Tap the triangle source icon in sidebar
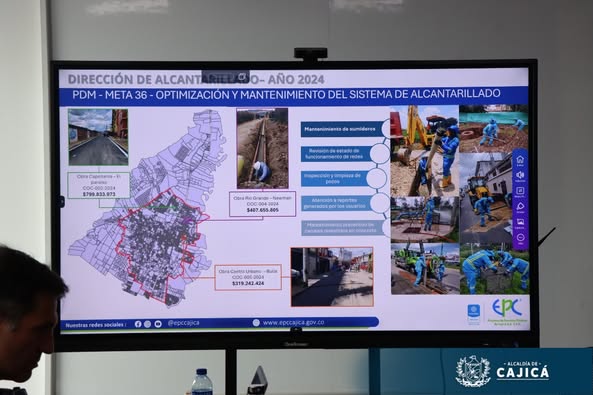Viewport: 593px width, 395px height. [520, 206]
